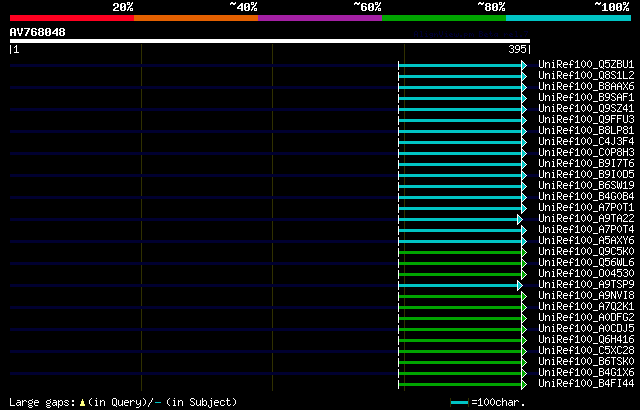Image resolution: width=640 pixels, height=410 pixels.
Task: Click the cyan arrowhead on the A5AXY6 row
Action: [x=524, y=242]
